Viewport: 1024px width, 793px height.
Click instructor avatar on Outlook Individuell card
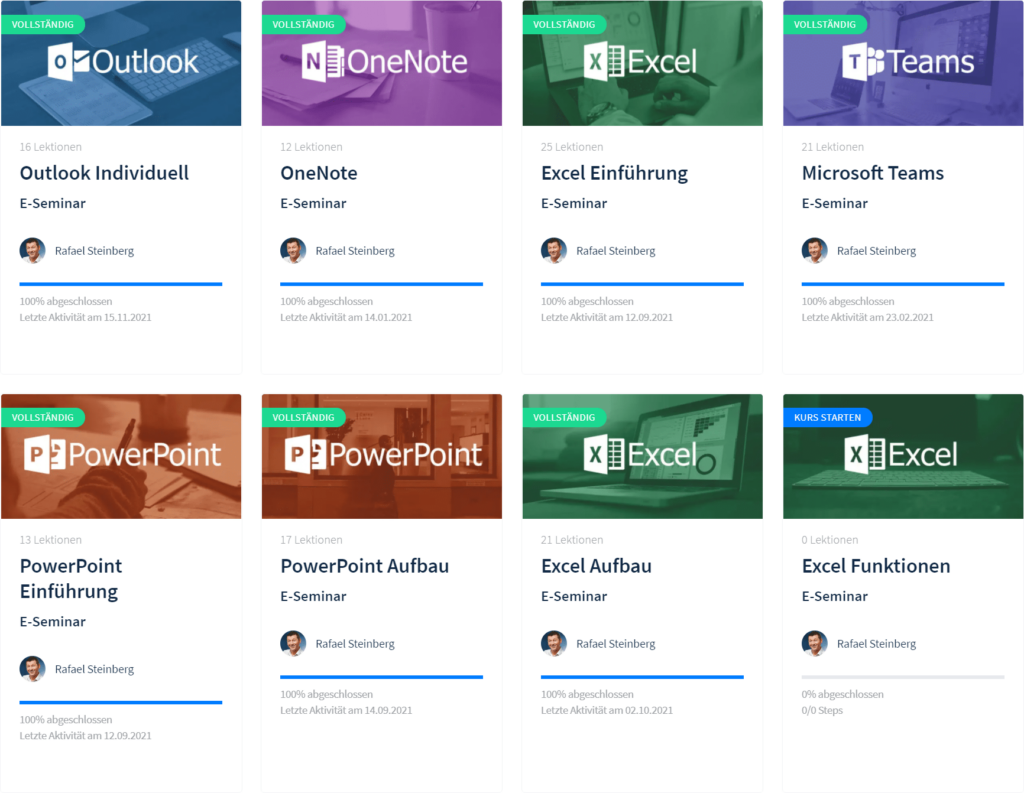pos(33,250)
